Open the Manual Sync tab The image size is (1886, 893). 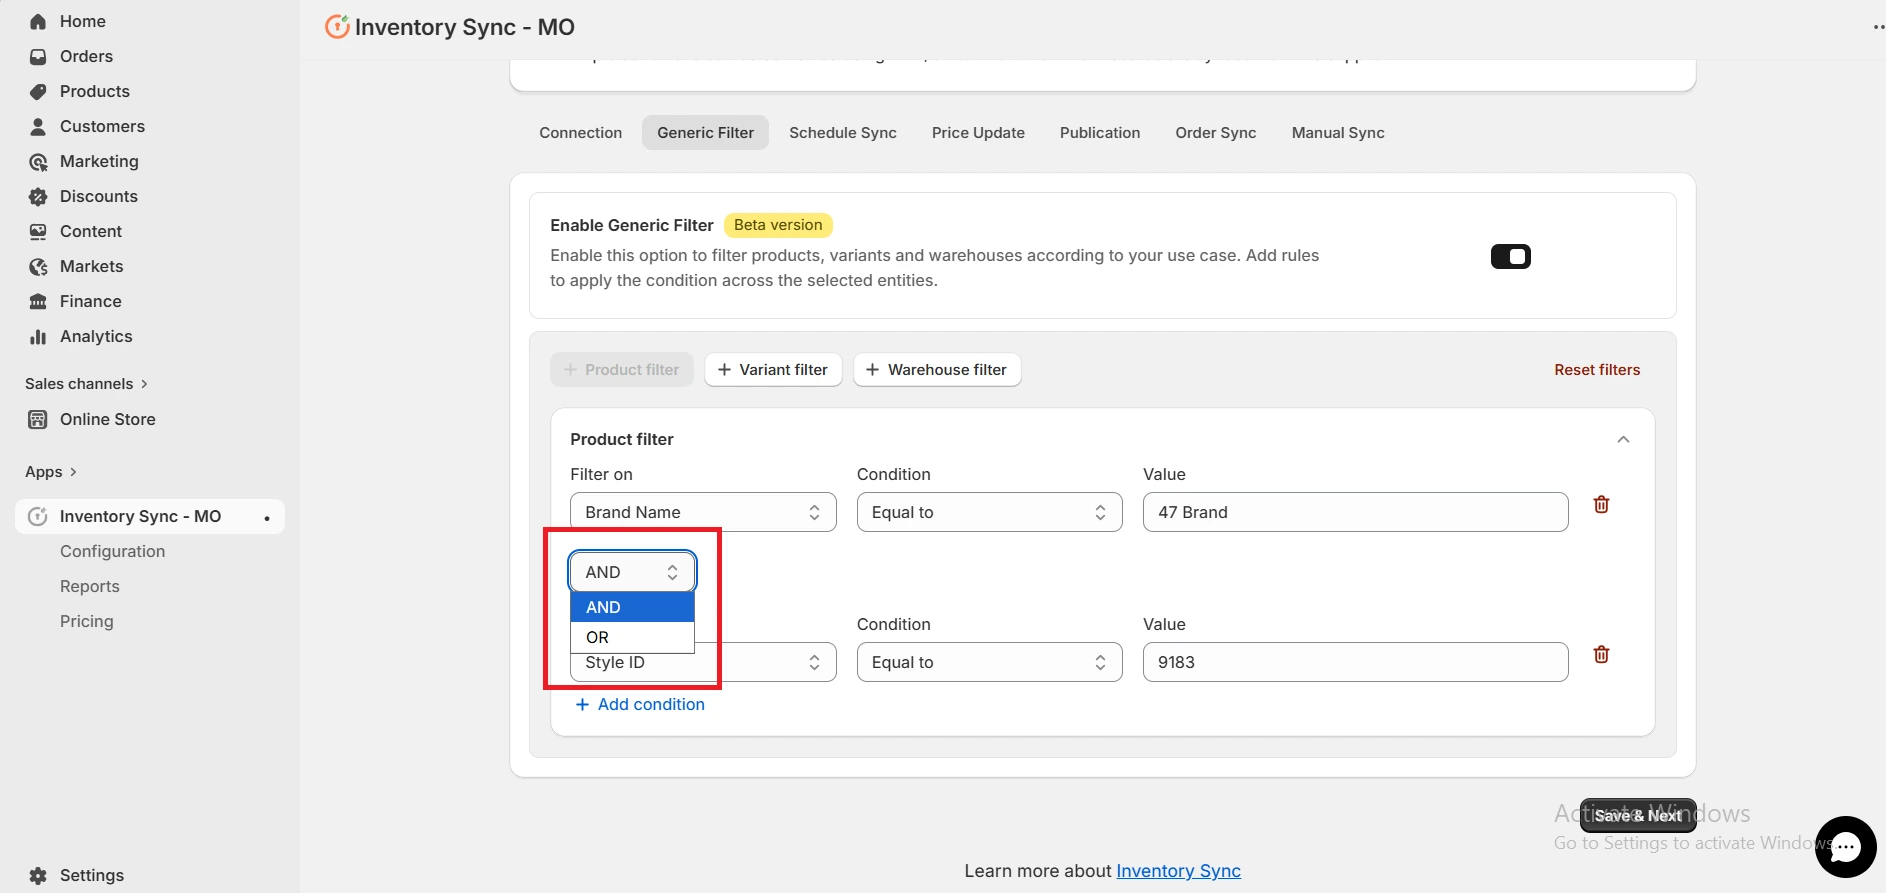pos(1338,133)
